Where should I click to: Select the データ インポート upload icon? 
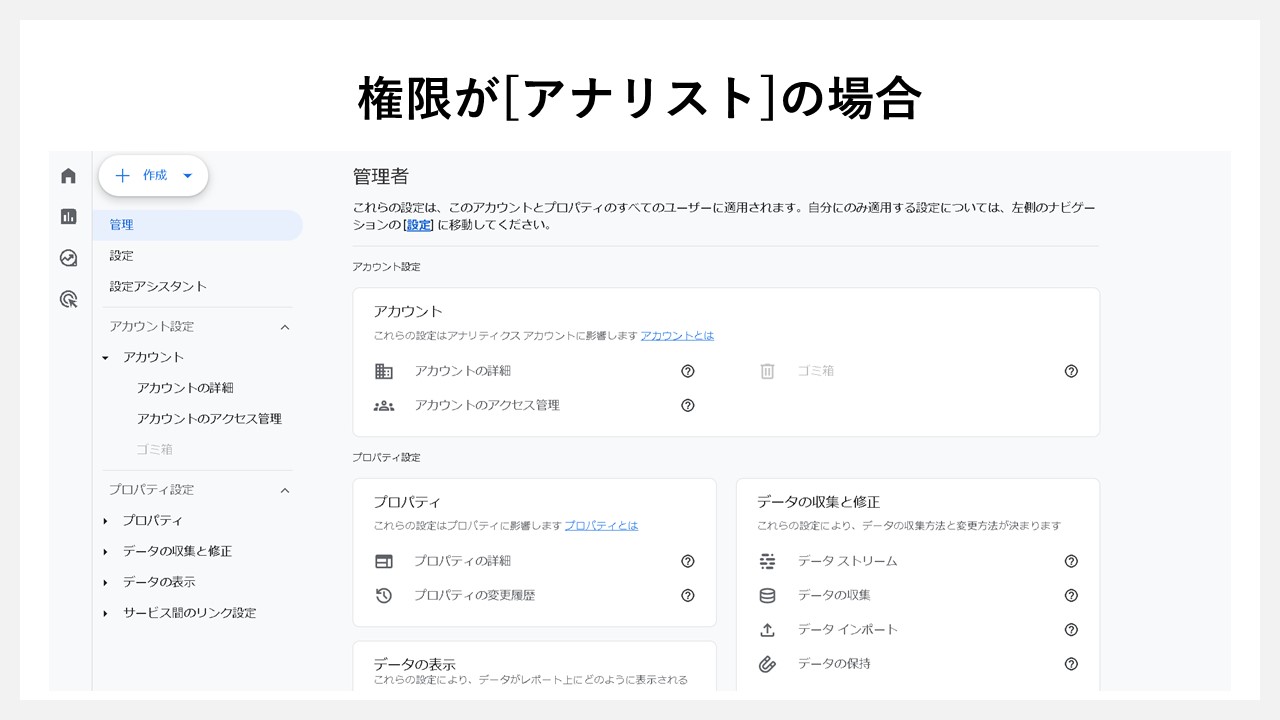(767, 629)
